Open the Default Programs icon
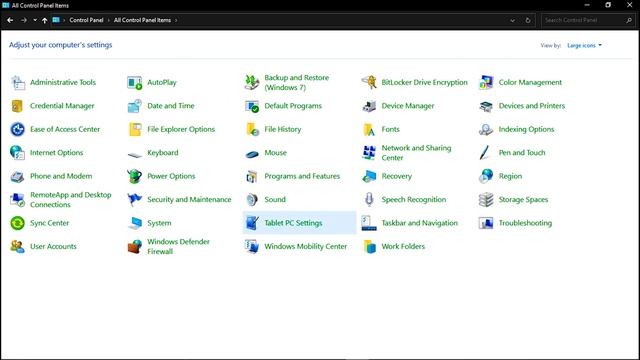This screenshot has height=360, width=640. (252, 106)
